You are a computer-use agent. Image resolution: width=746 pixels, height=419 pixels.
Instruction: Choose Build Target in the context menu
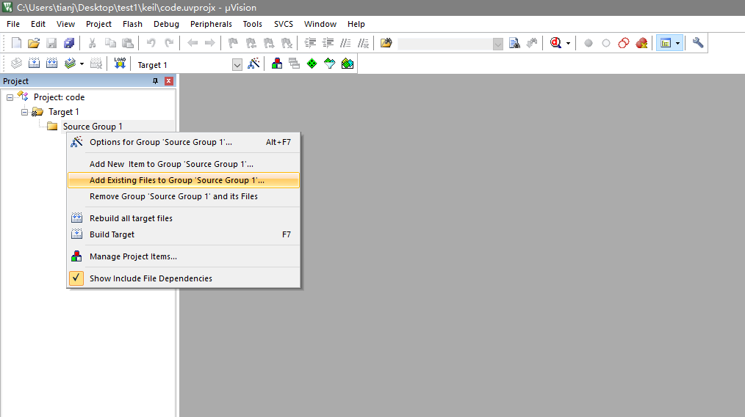tap(112, 234)
